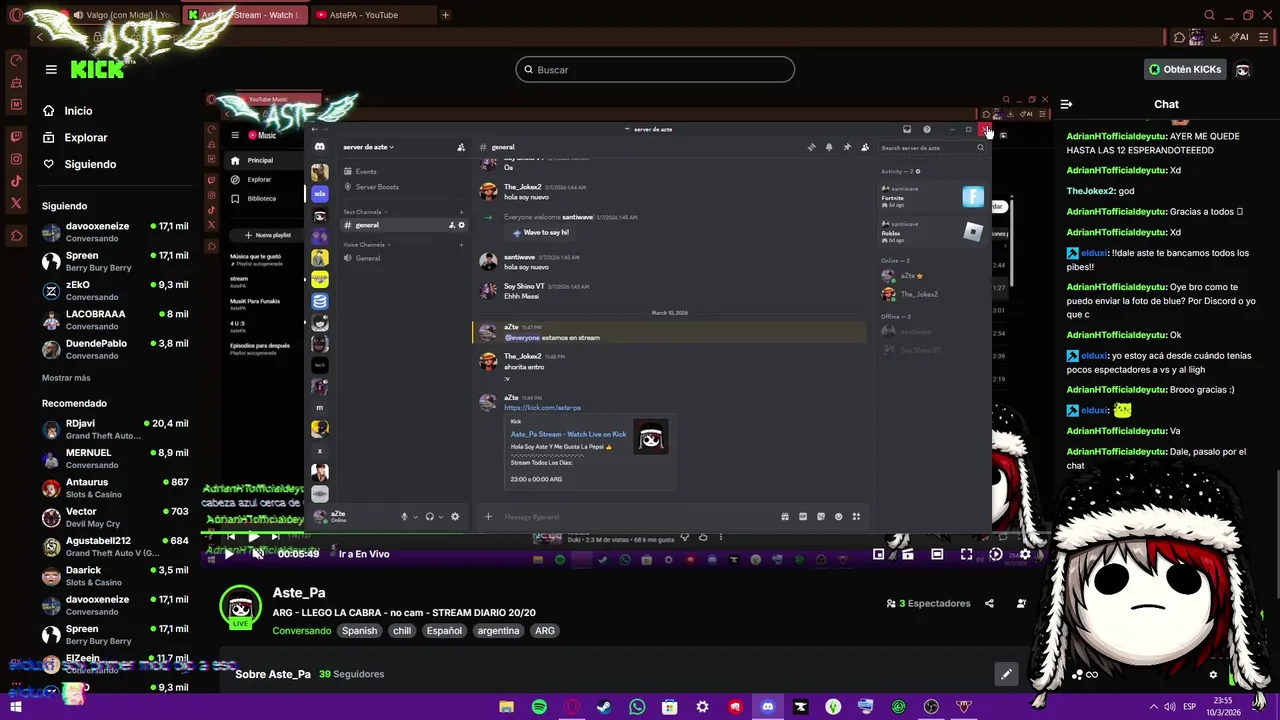Open MERNUEL recommended channel

coord(115,458)
